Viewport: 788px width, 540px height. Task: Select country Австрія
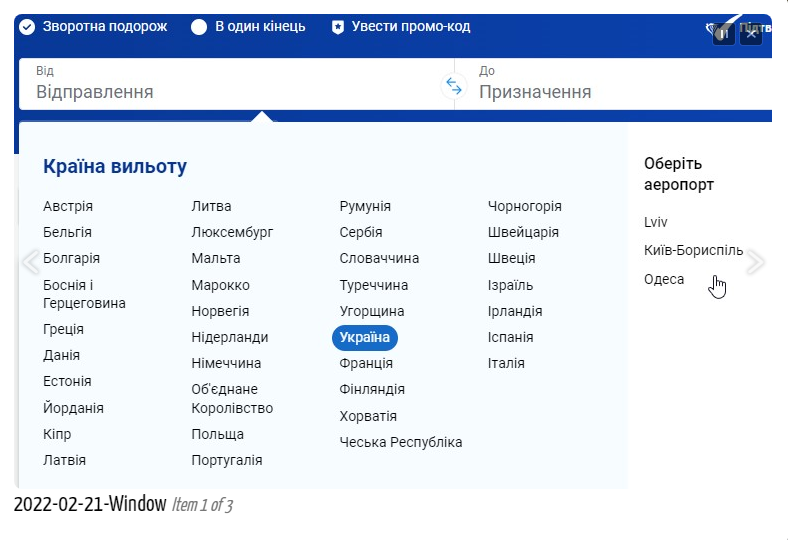(x=68, y=206)
